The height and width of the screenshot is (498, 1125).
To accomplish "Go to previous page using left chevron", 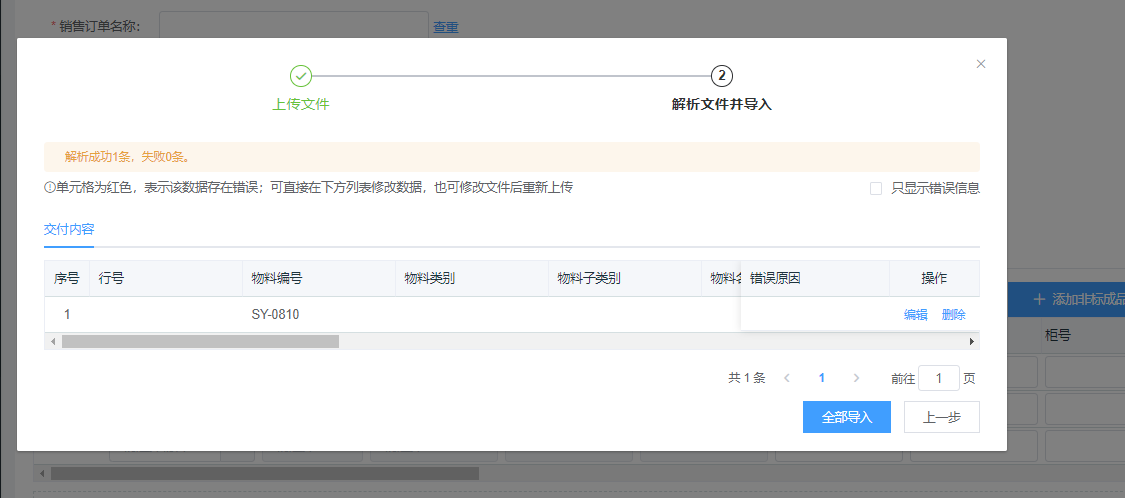I will [x=787, y=378].
